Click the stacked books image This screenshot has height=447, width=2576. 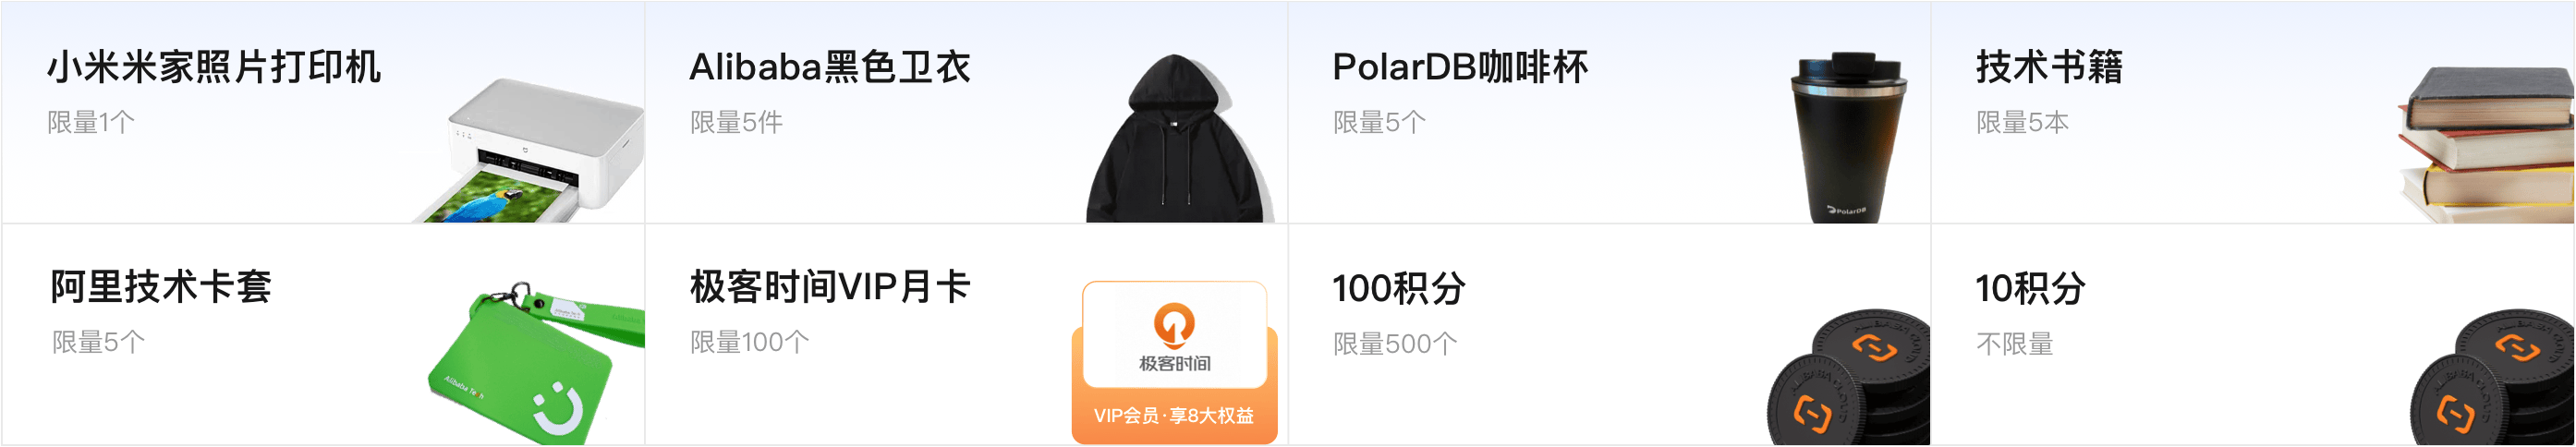click(x=2486, y=144)
